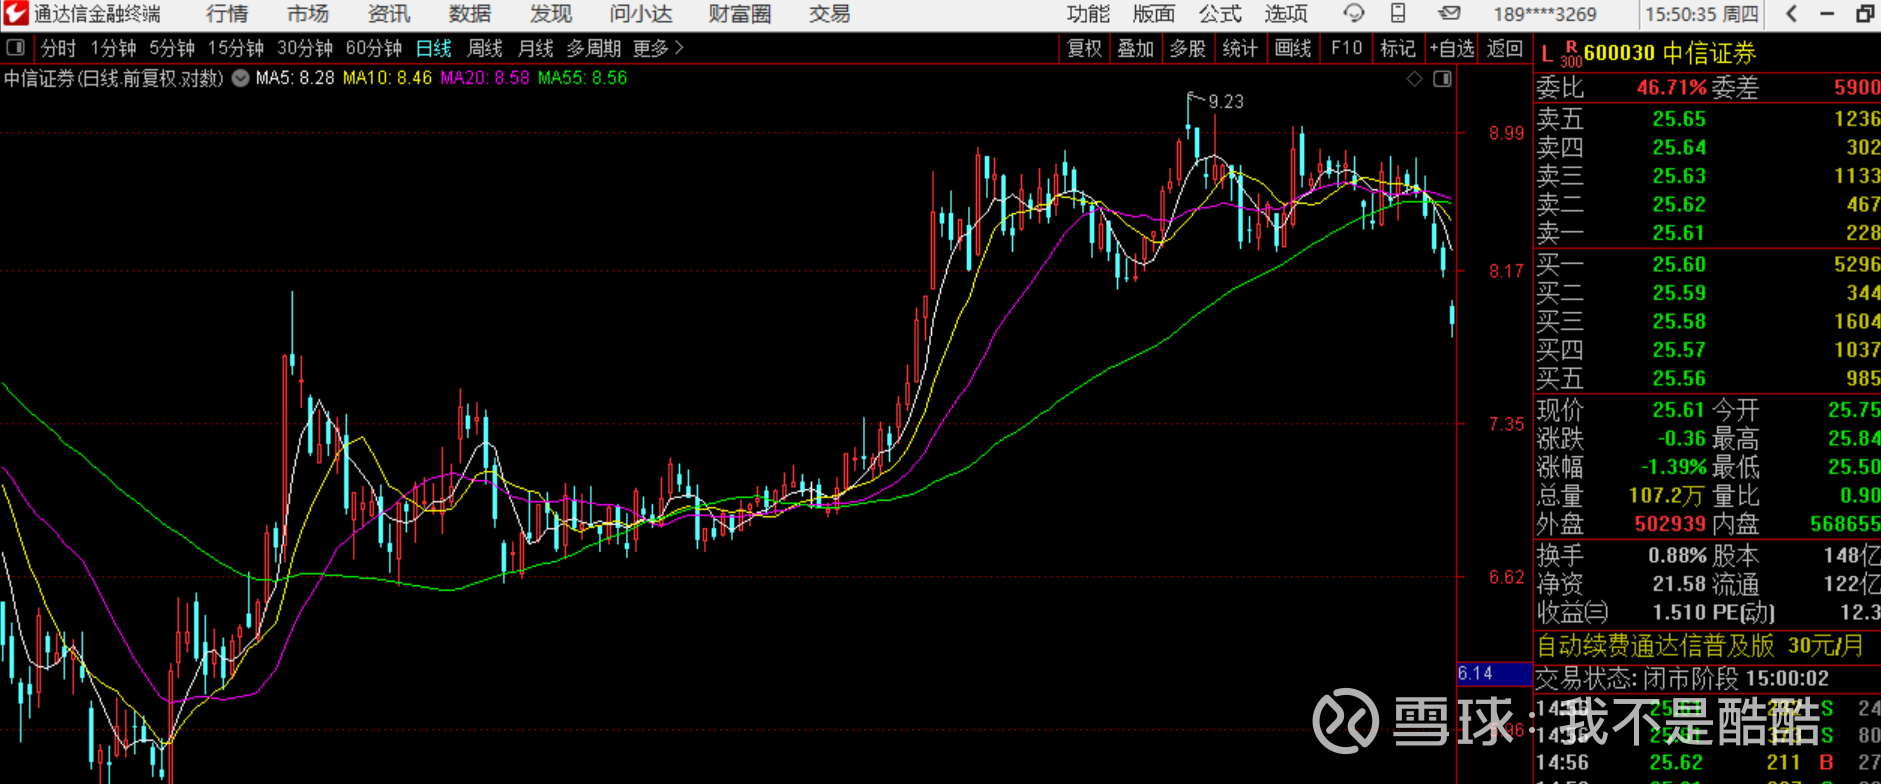Open the 市场 menu
The height and width of the screenshot is (784, 1881).
tap(308, 14)
